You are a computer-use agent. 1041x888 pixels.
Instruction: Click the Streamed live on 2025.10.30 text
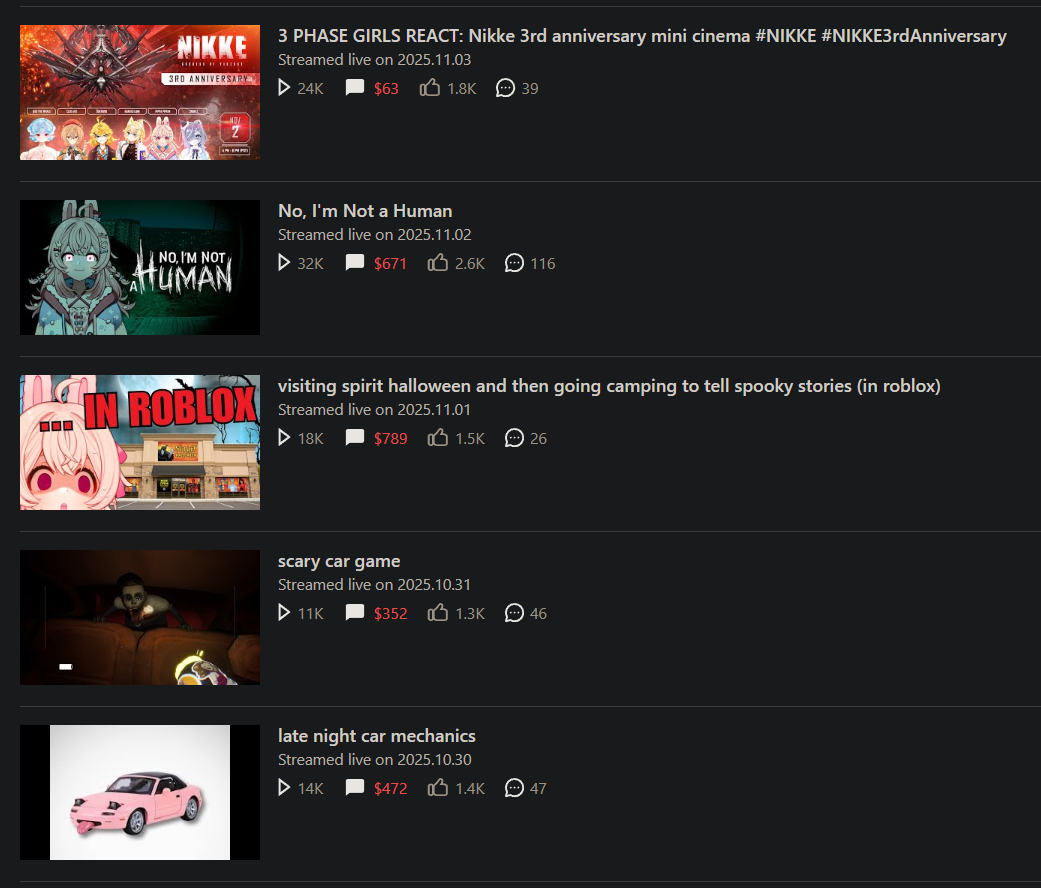pos(374,760)
